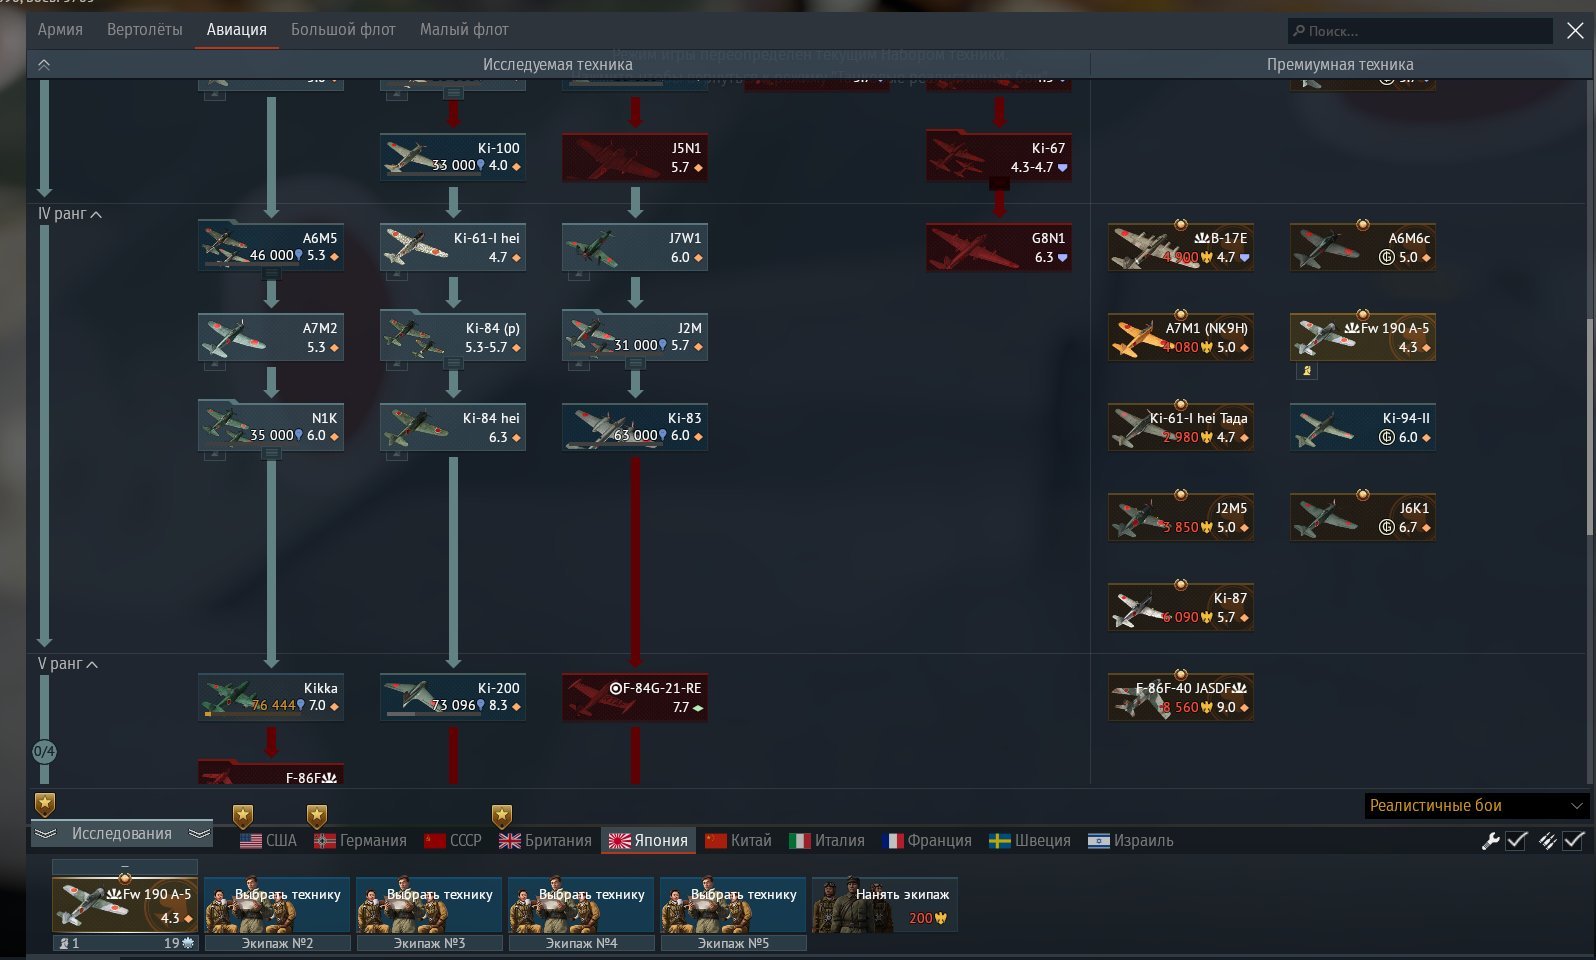Select the Kikka jet card
Viewport: 1596px width, 960px height.
(x=271, y=697)
